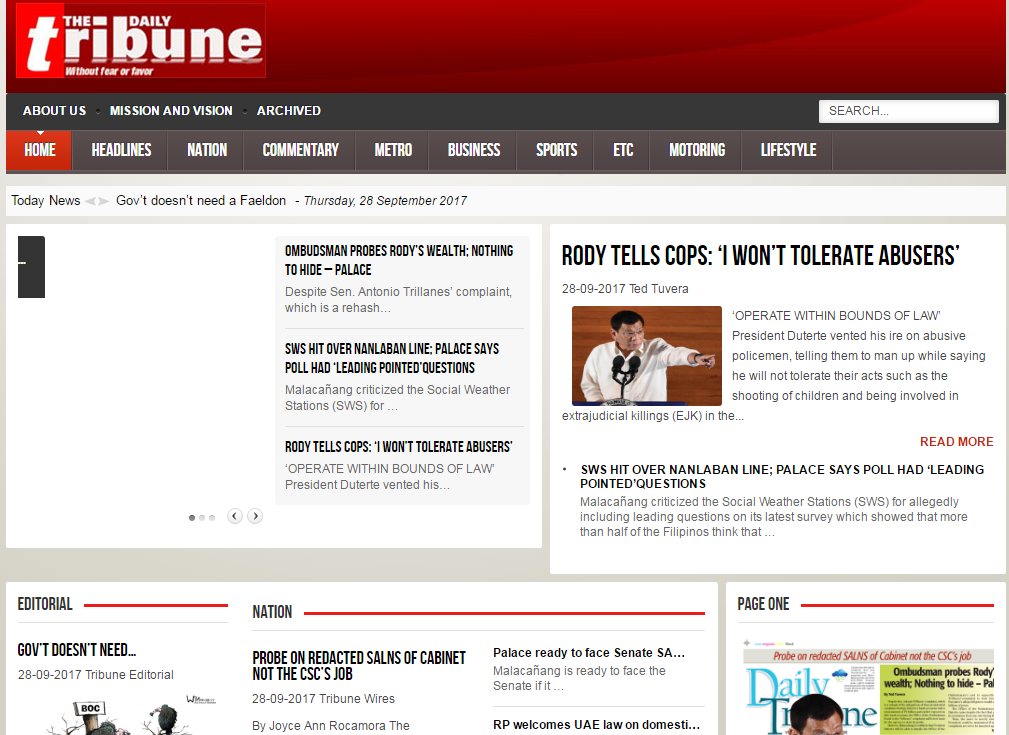
Task: Open bulleted SWS Nanlaban line article
Action: click(x=782, y=476)
